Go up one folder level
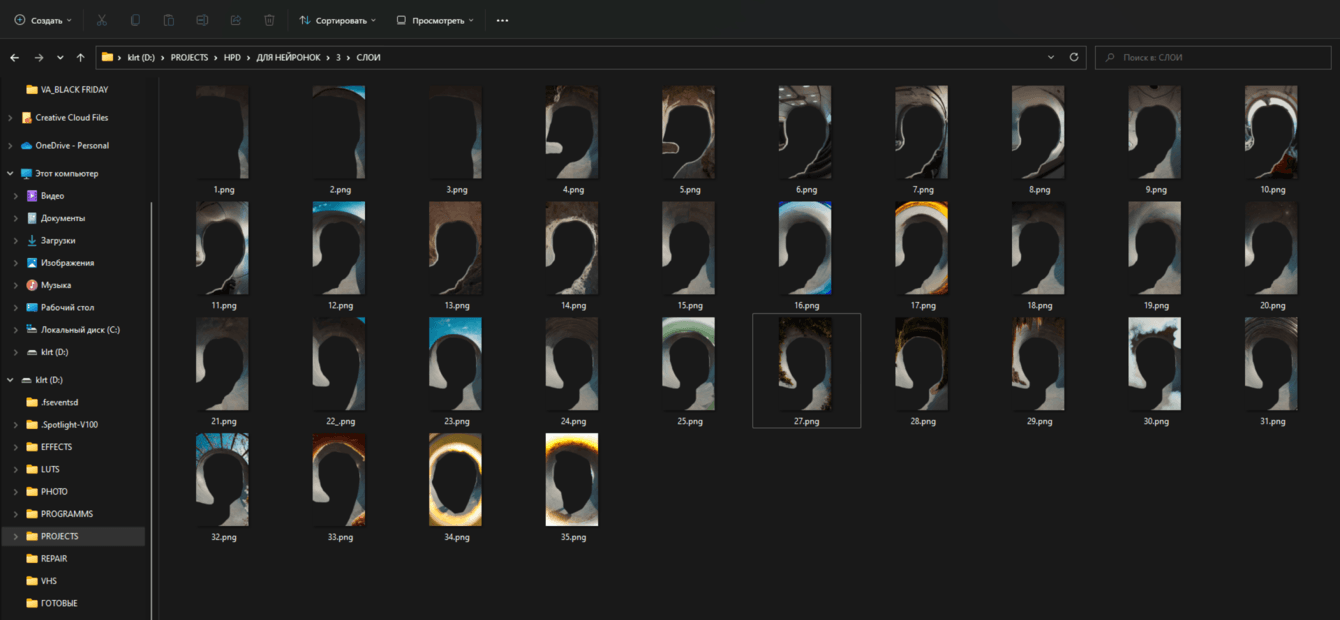 coord(81,58)
